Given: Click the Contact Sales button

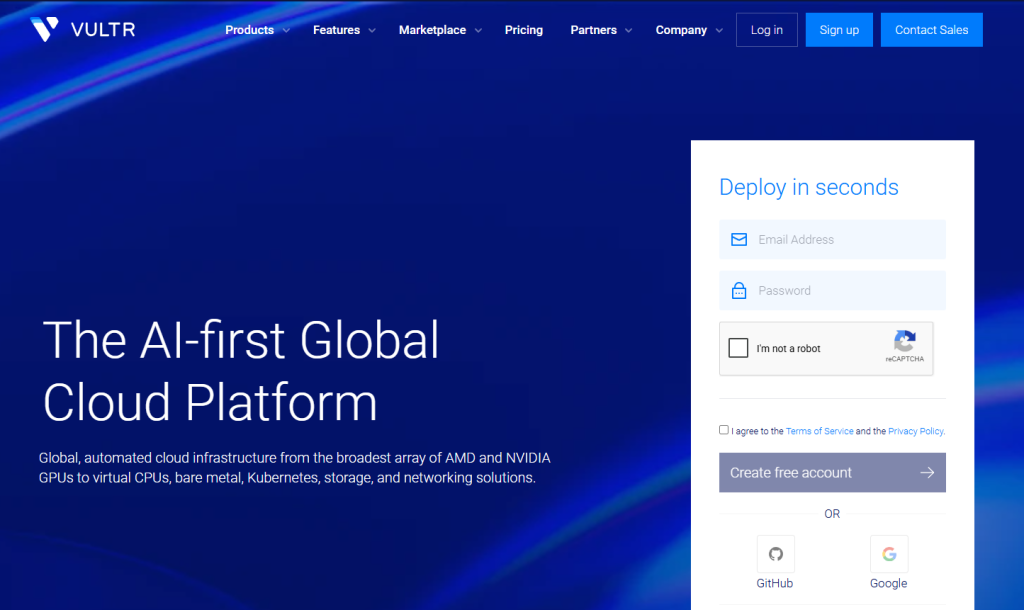Looking at the screenshot, I should tap(931, 30).
